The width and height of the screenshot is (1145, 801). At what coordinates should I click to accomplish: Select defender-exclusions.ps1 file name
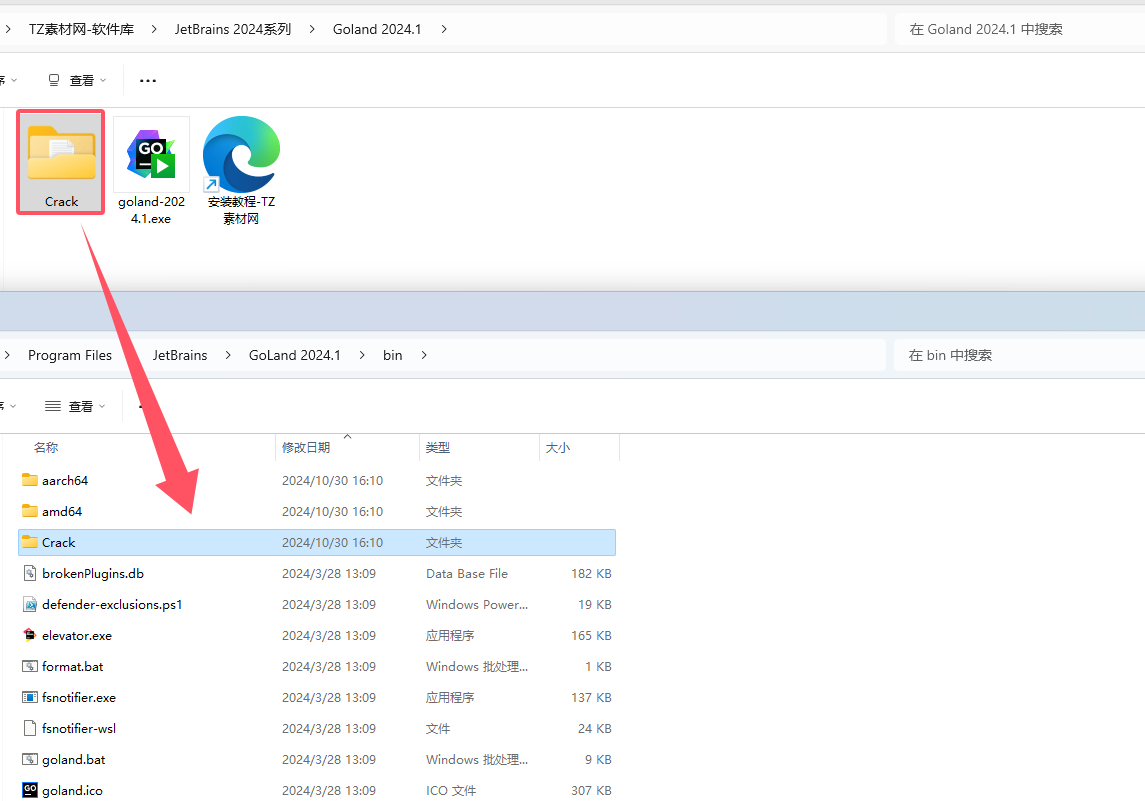click(x=112, y=605)
